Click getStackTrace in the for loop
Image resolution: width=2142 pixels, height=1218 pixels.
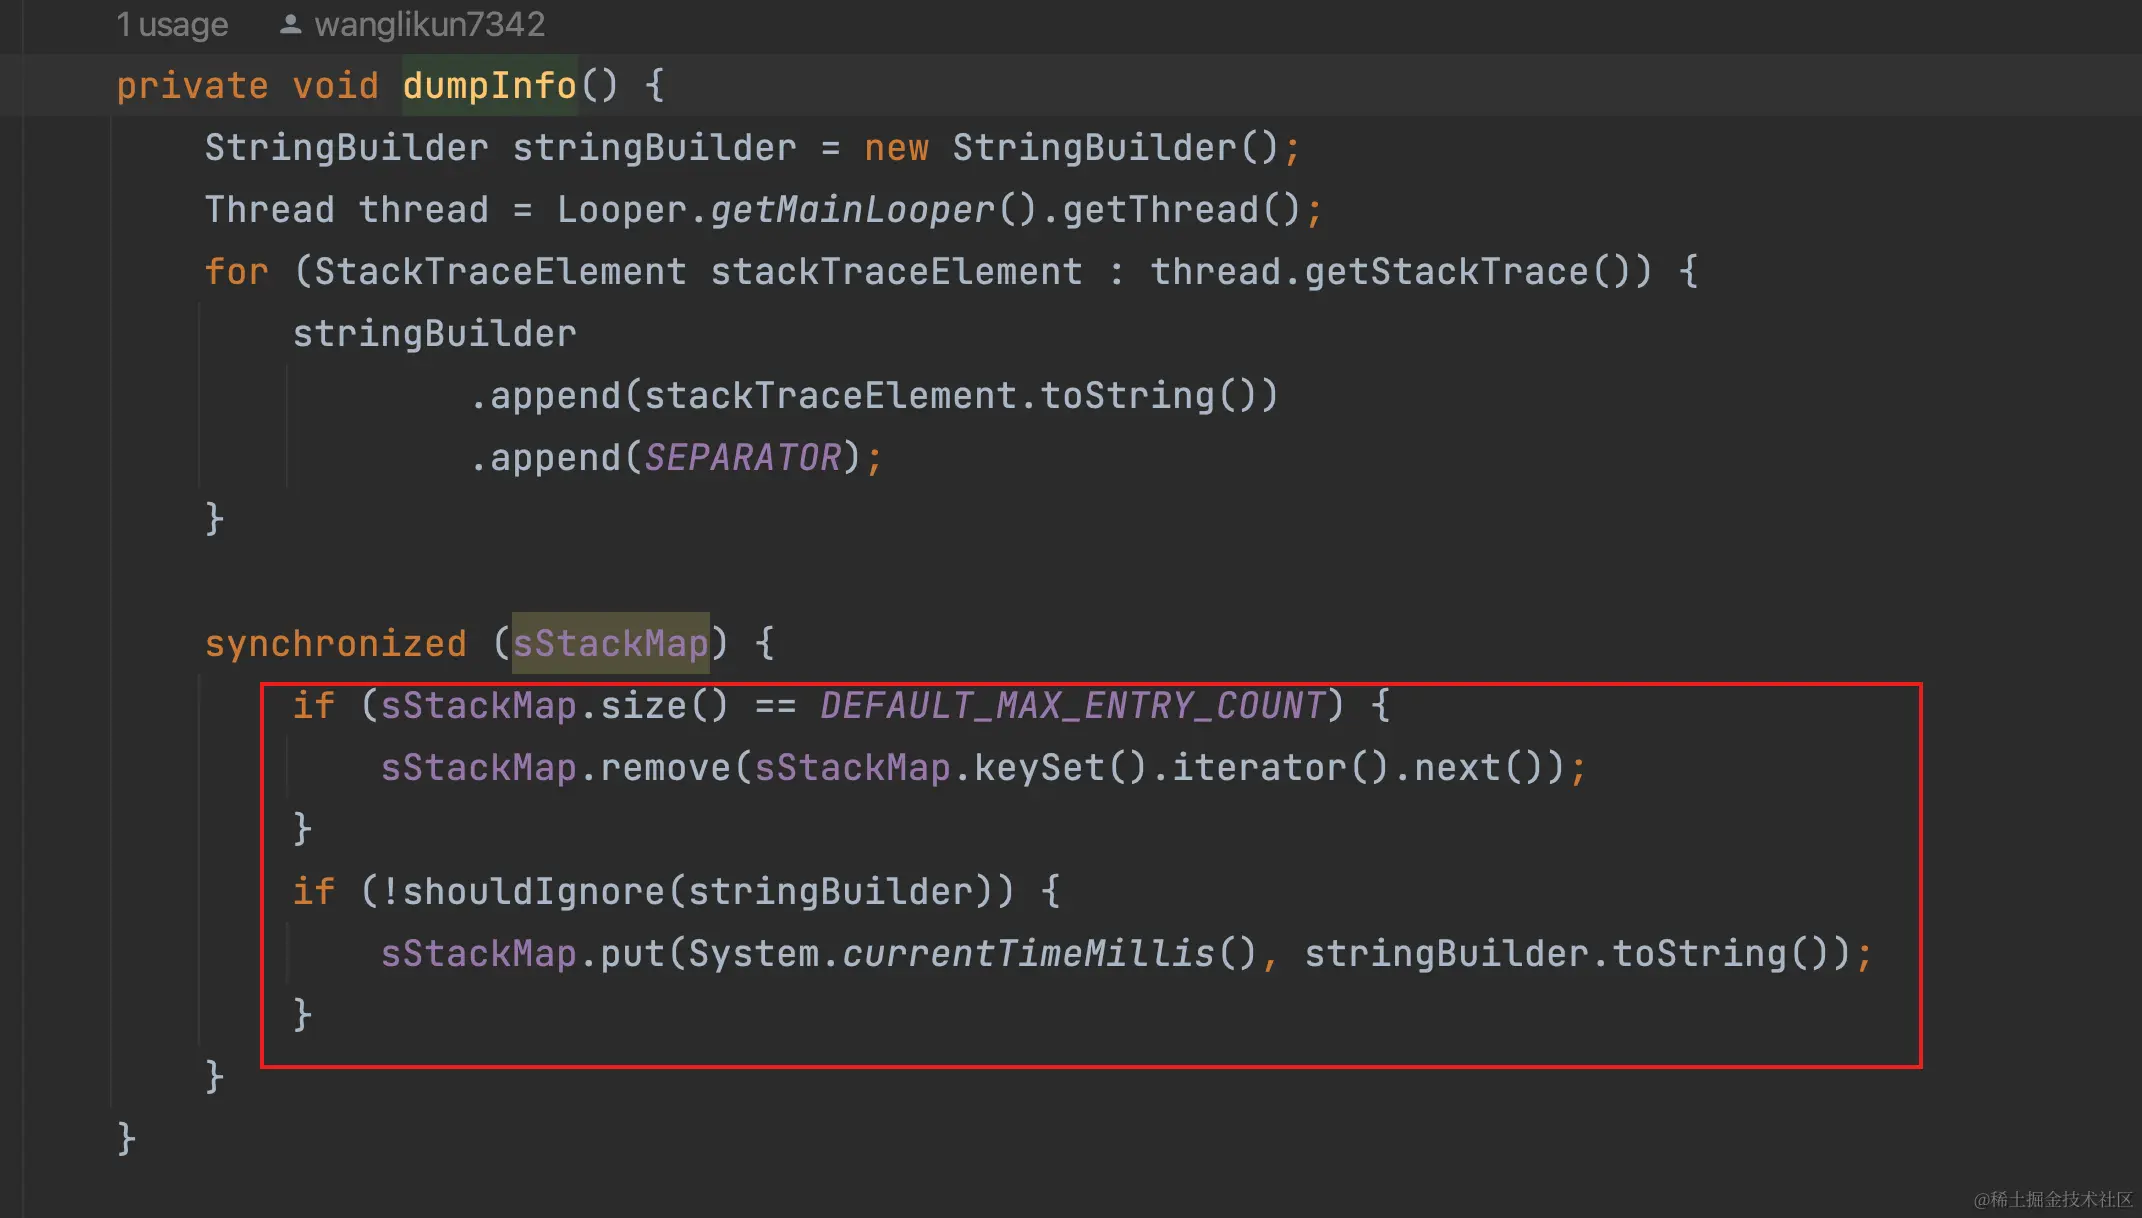pyautogui.click(x=1446, y=272)
